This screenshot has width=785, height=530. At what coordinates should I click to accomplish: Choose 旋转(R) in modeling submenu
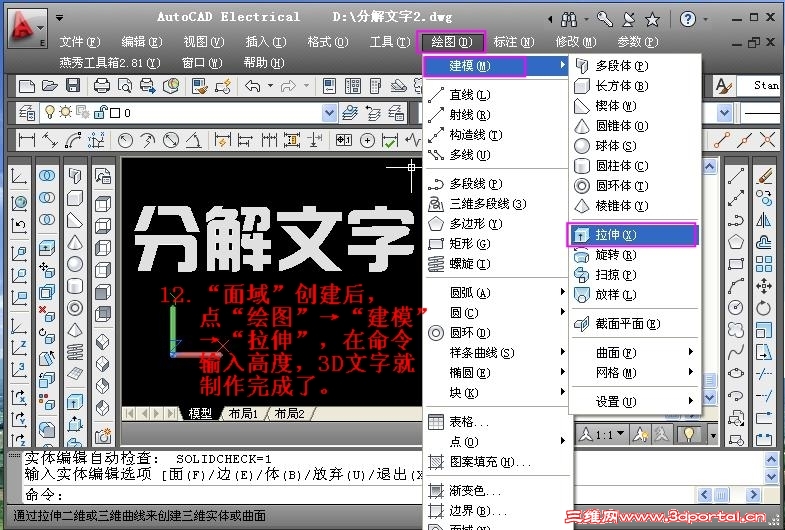(x=635, y=255)
